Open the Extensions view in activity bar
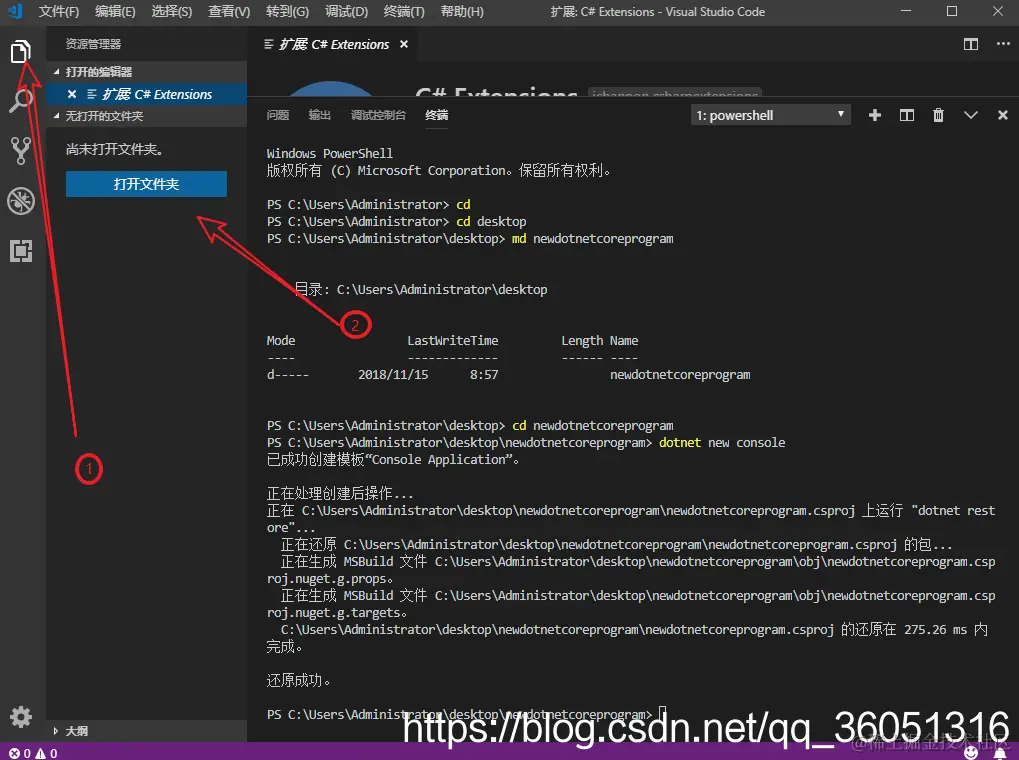Screen dimensions: 1019x760 click(21, 251)
